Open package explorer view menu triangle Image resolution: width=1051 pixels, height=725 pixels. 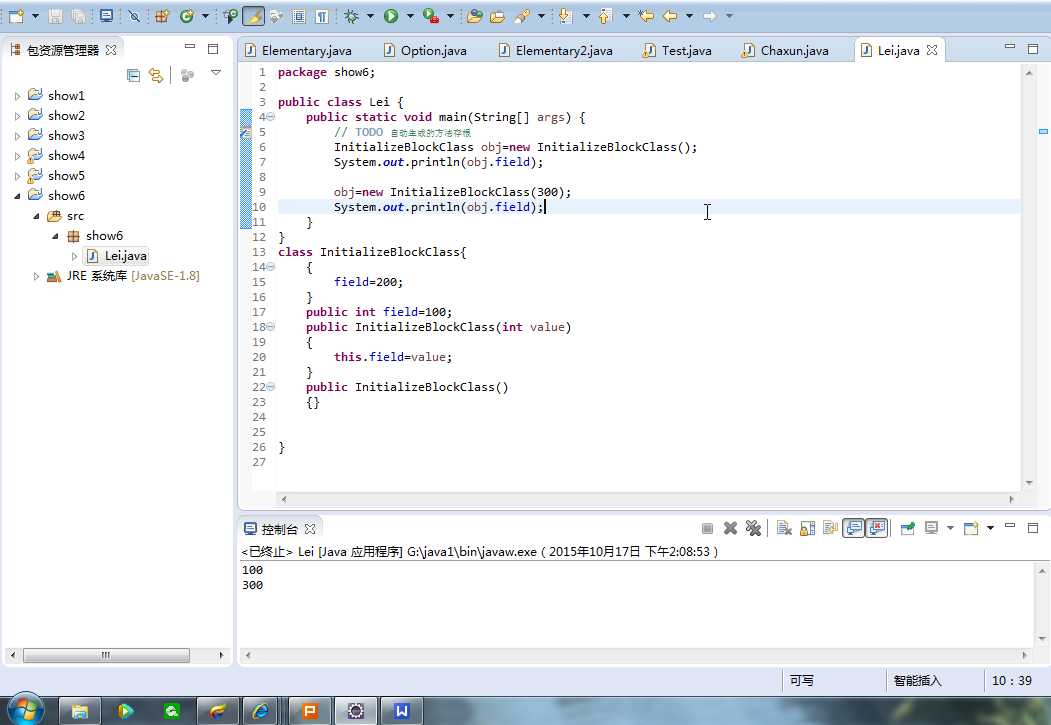click(x=216, y=72)
